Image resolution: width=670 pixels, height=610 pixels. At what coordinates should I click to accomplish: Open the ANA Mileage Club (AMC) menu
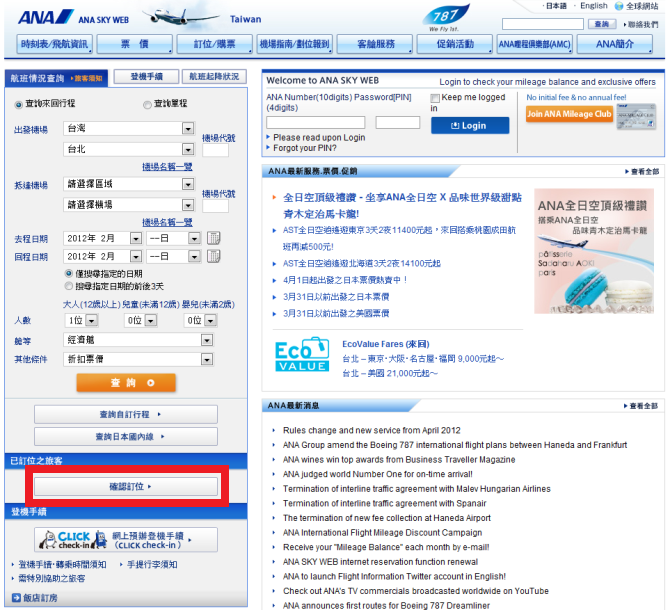[x=535, y=44]
